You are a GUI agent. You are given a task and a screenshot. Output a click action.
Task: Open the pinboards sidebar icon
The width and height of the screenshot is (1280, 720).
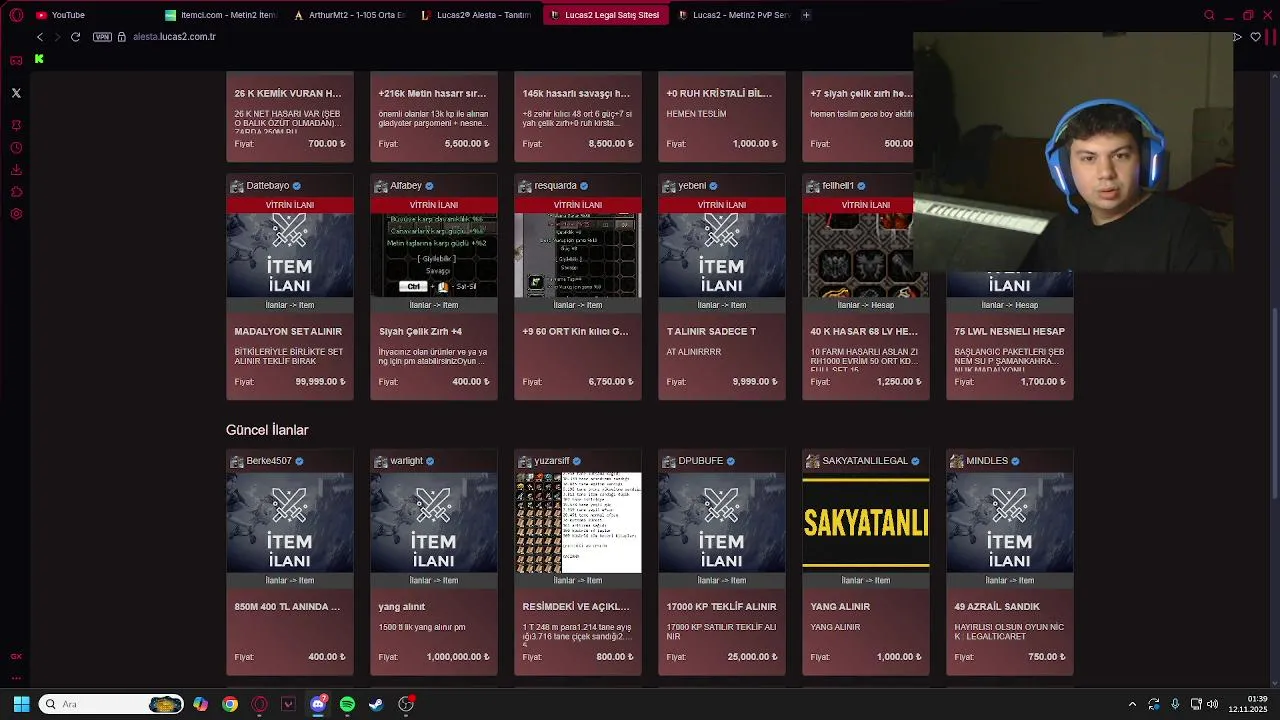[16, 125]
